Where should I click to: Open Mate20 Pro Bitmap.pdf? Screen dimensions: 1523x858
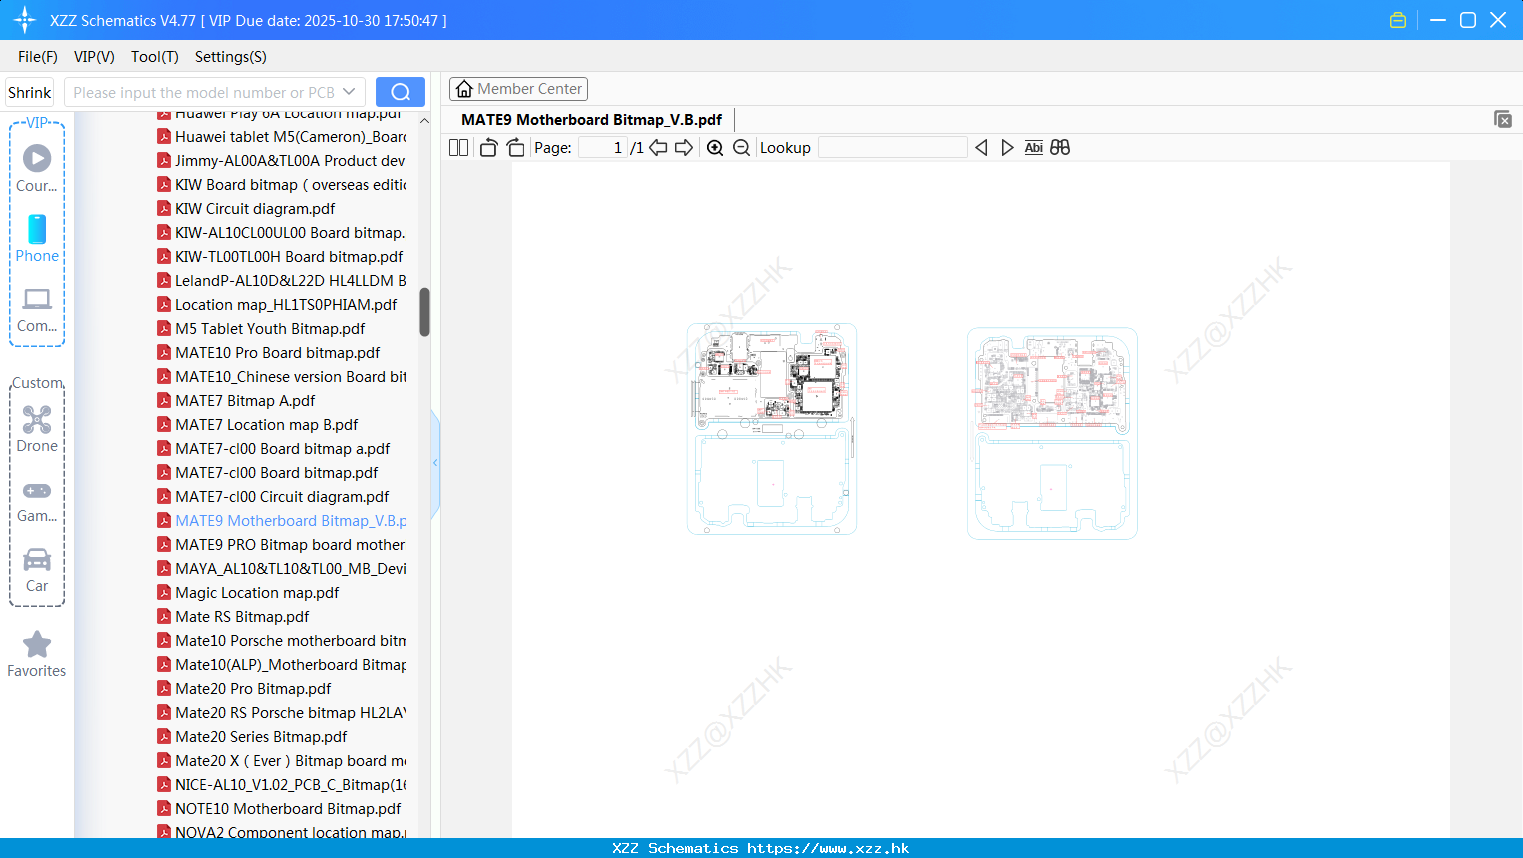(x=253, y=689)
